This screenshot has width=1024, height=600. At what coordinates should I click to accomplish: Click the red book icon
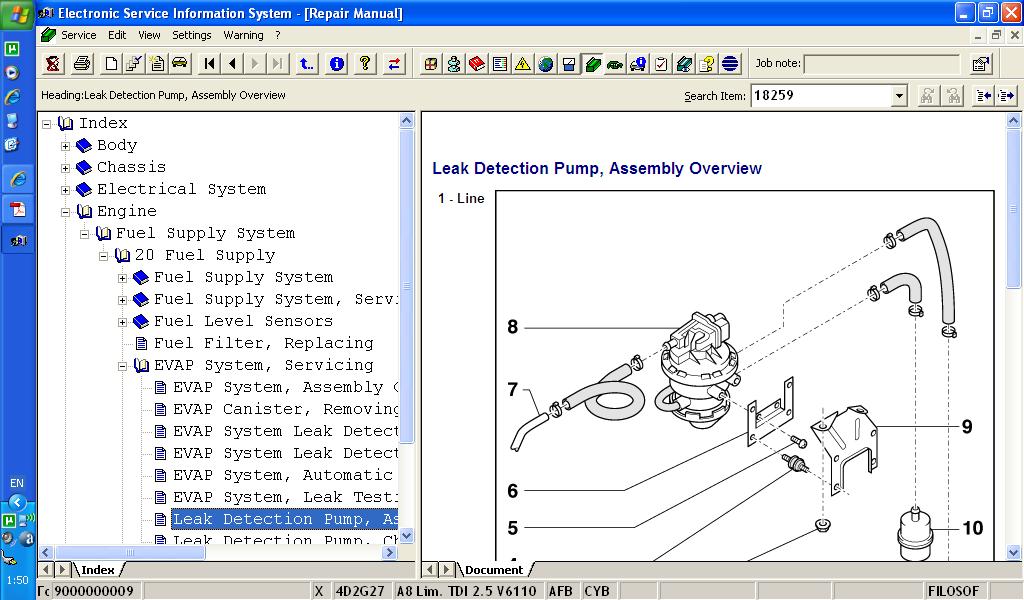pos(477,64)
